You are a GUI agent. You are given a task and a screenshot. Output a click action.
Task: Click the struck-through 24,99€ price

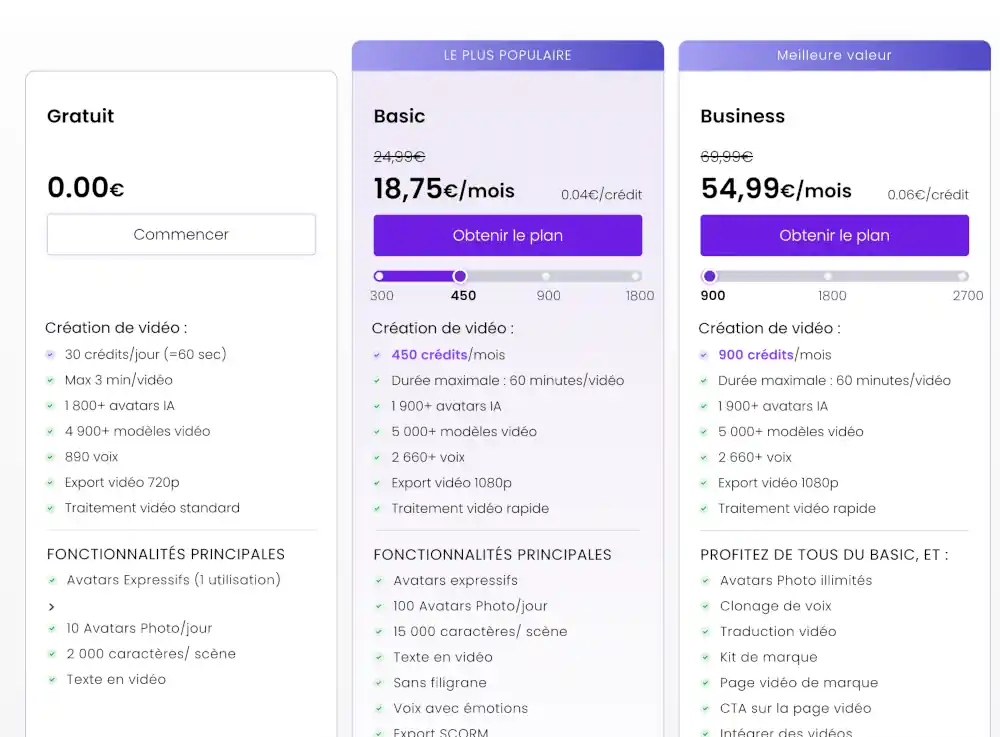tap(399, 156)
